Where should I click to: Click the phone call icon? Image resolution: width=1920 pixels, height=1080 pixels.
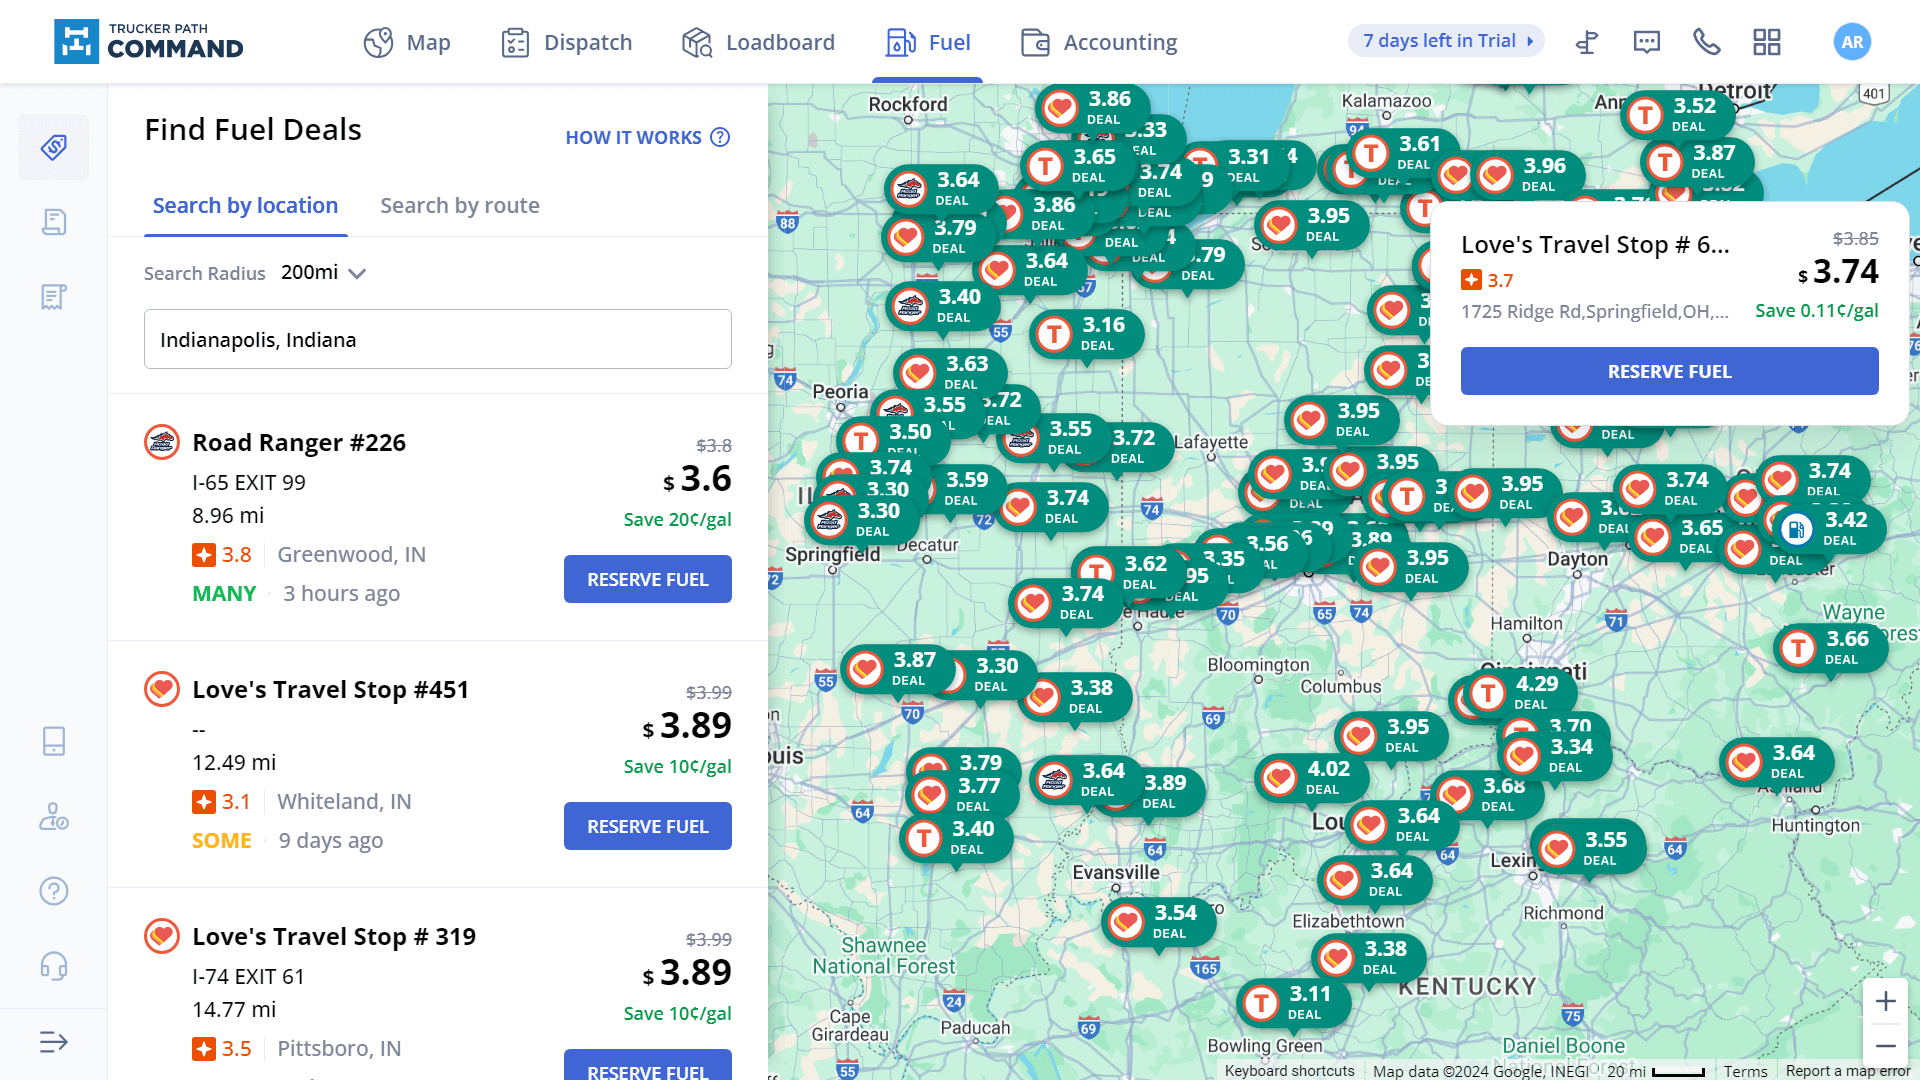pyautogui.click(x=1707, y=42)
